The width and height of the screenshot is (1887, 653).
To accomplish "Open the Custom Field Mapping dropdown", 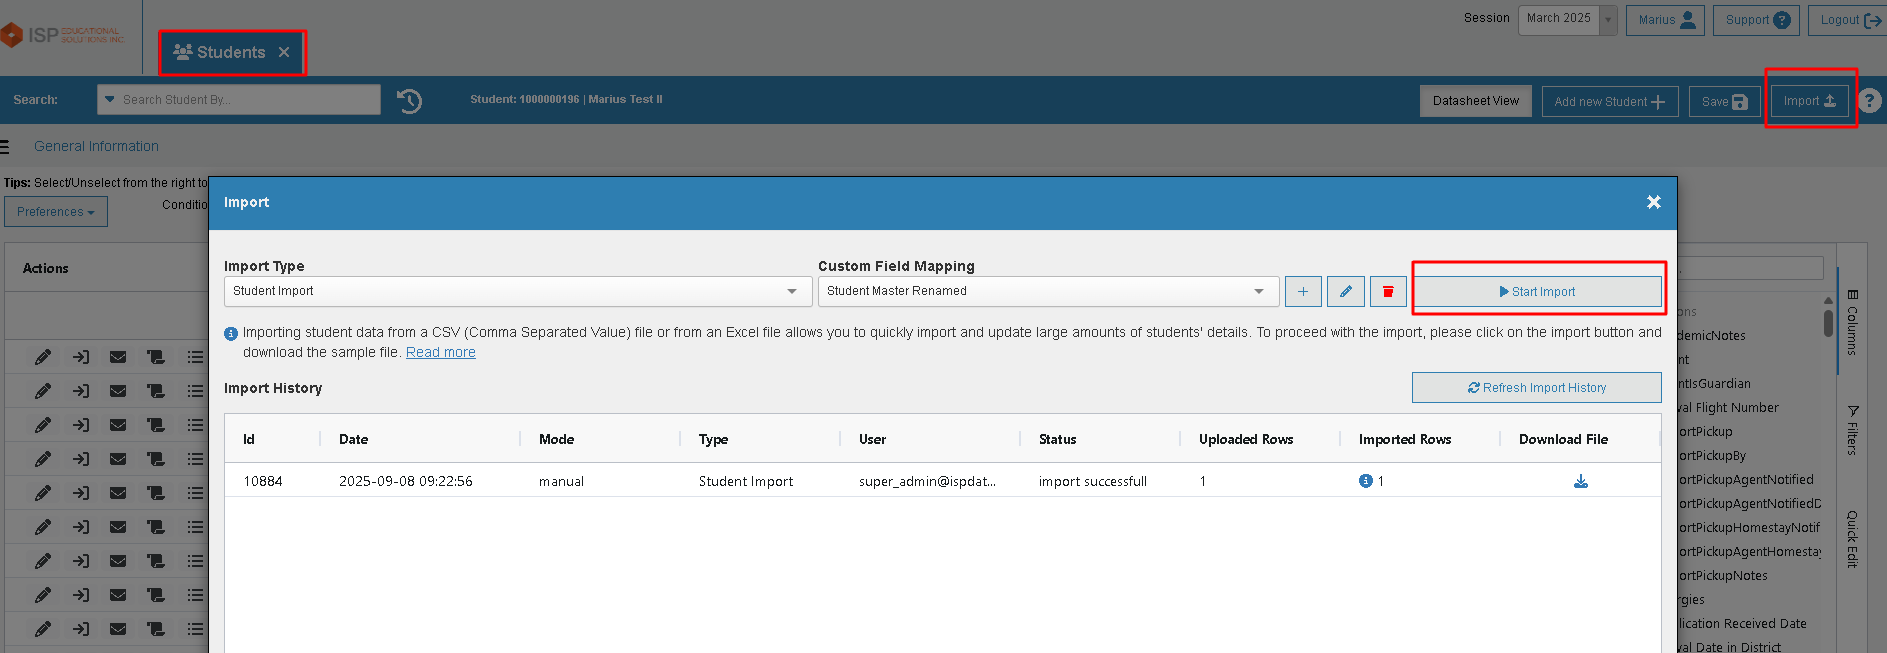I will (x=1047, y=291).
